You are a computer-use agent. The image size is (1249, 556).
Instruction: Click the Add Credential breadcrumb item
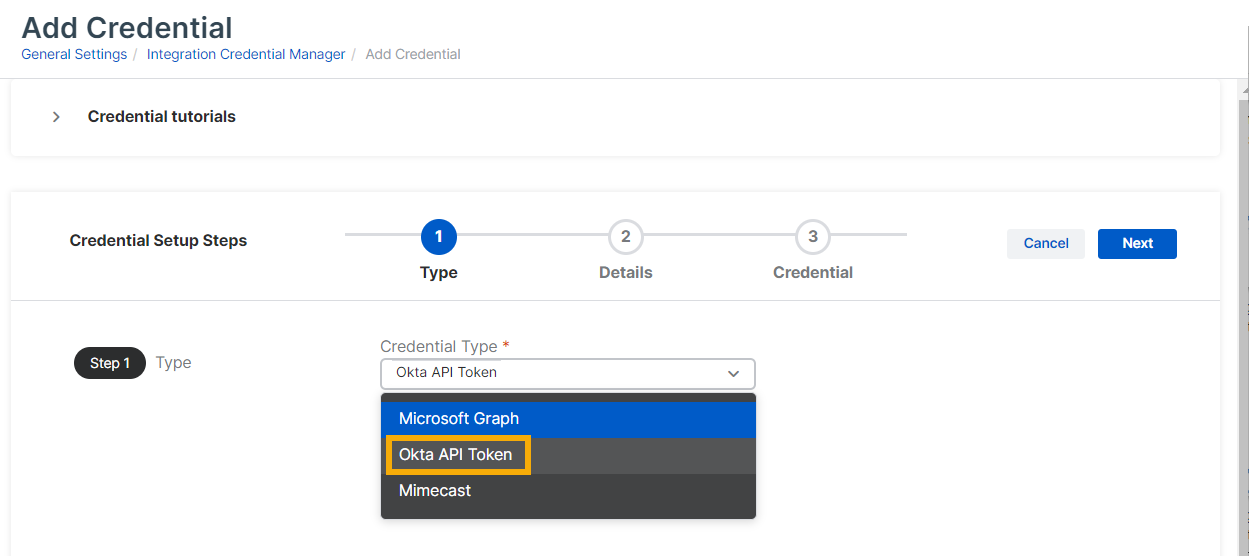413,54
